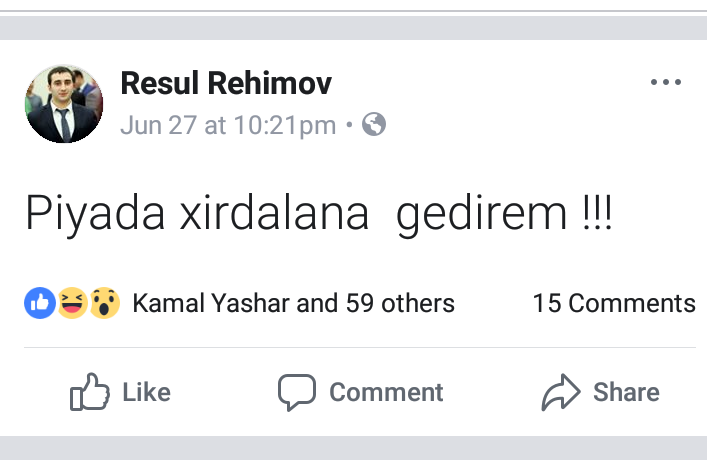Image resolution: width=707 pixels, height=464 pixels.
Task: Click the globe public privacy icon
Action: 374,125
